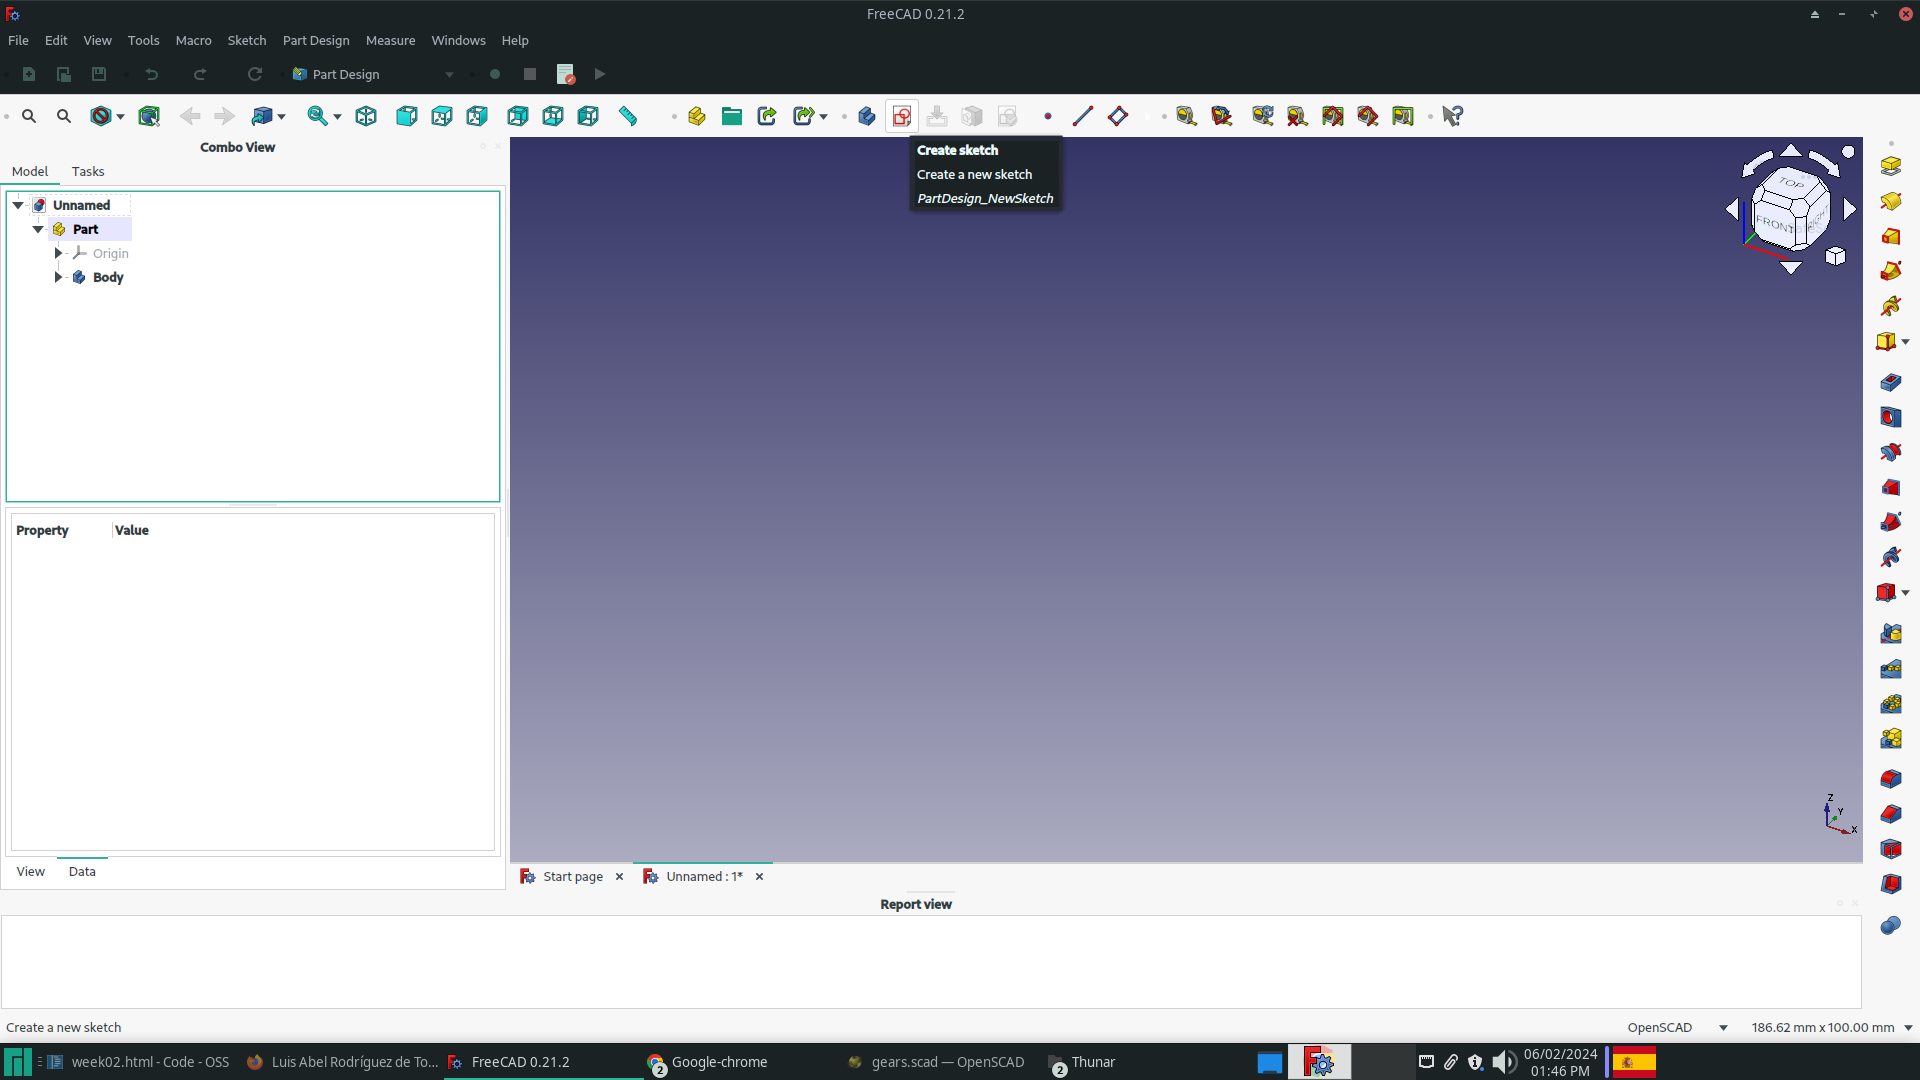Switch to the Tasks tab
The height and width of the screenshot is (1080, 1920).
[88, 171]
